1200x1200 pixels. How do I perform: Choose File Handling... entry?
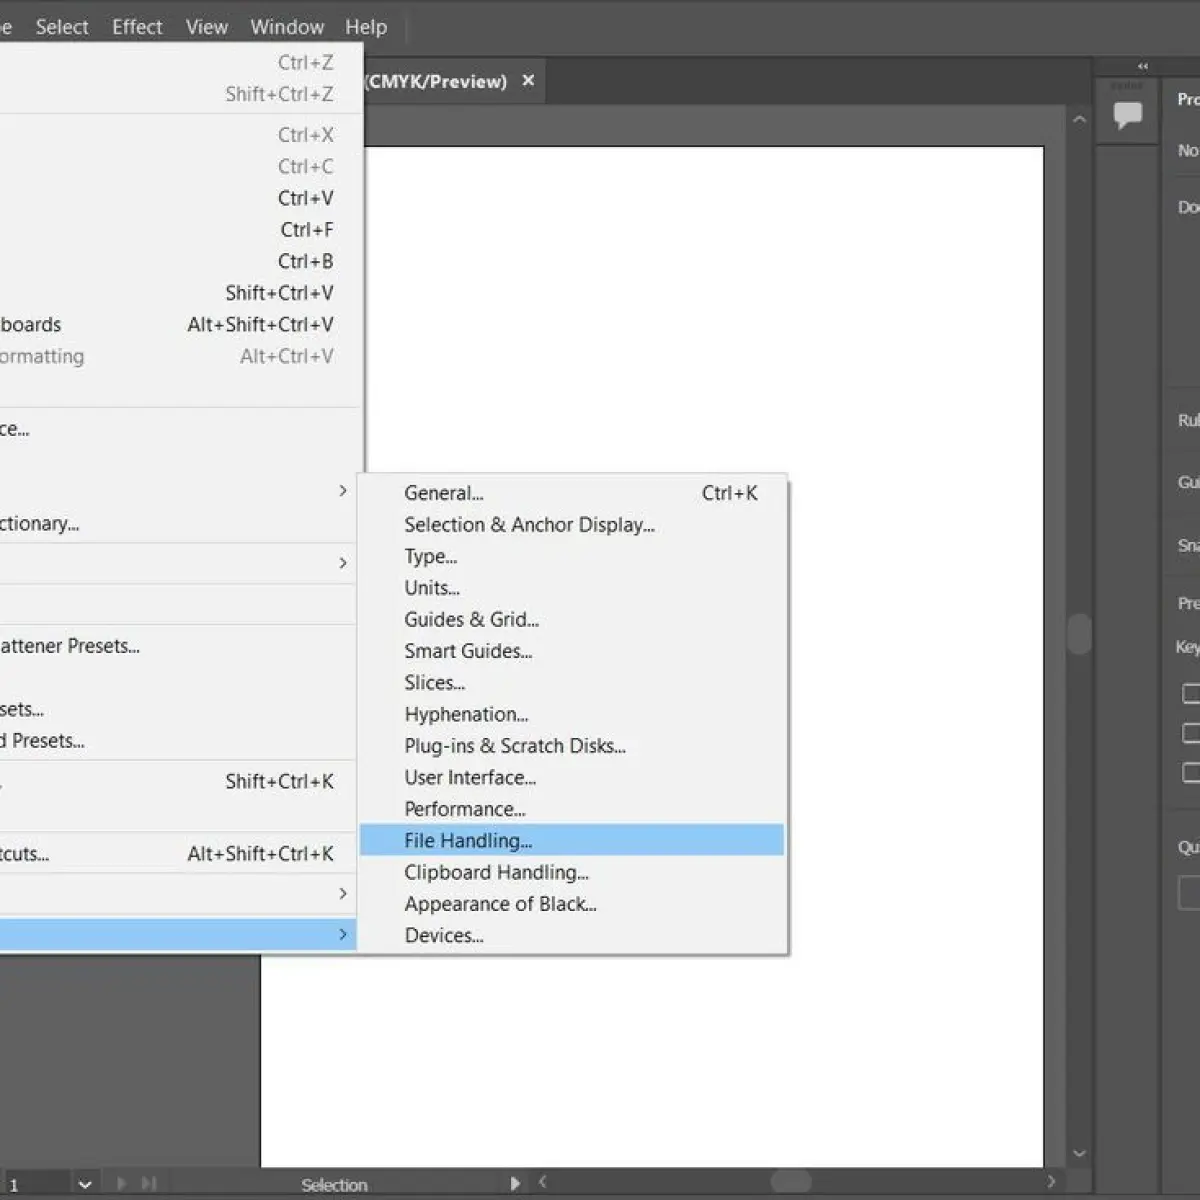[572, 841]
